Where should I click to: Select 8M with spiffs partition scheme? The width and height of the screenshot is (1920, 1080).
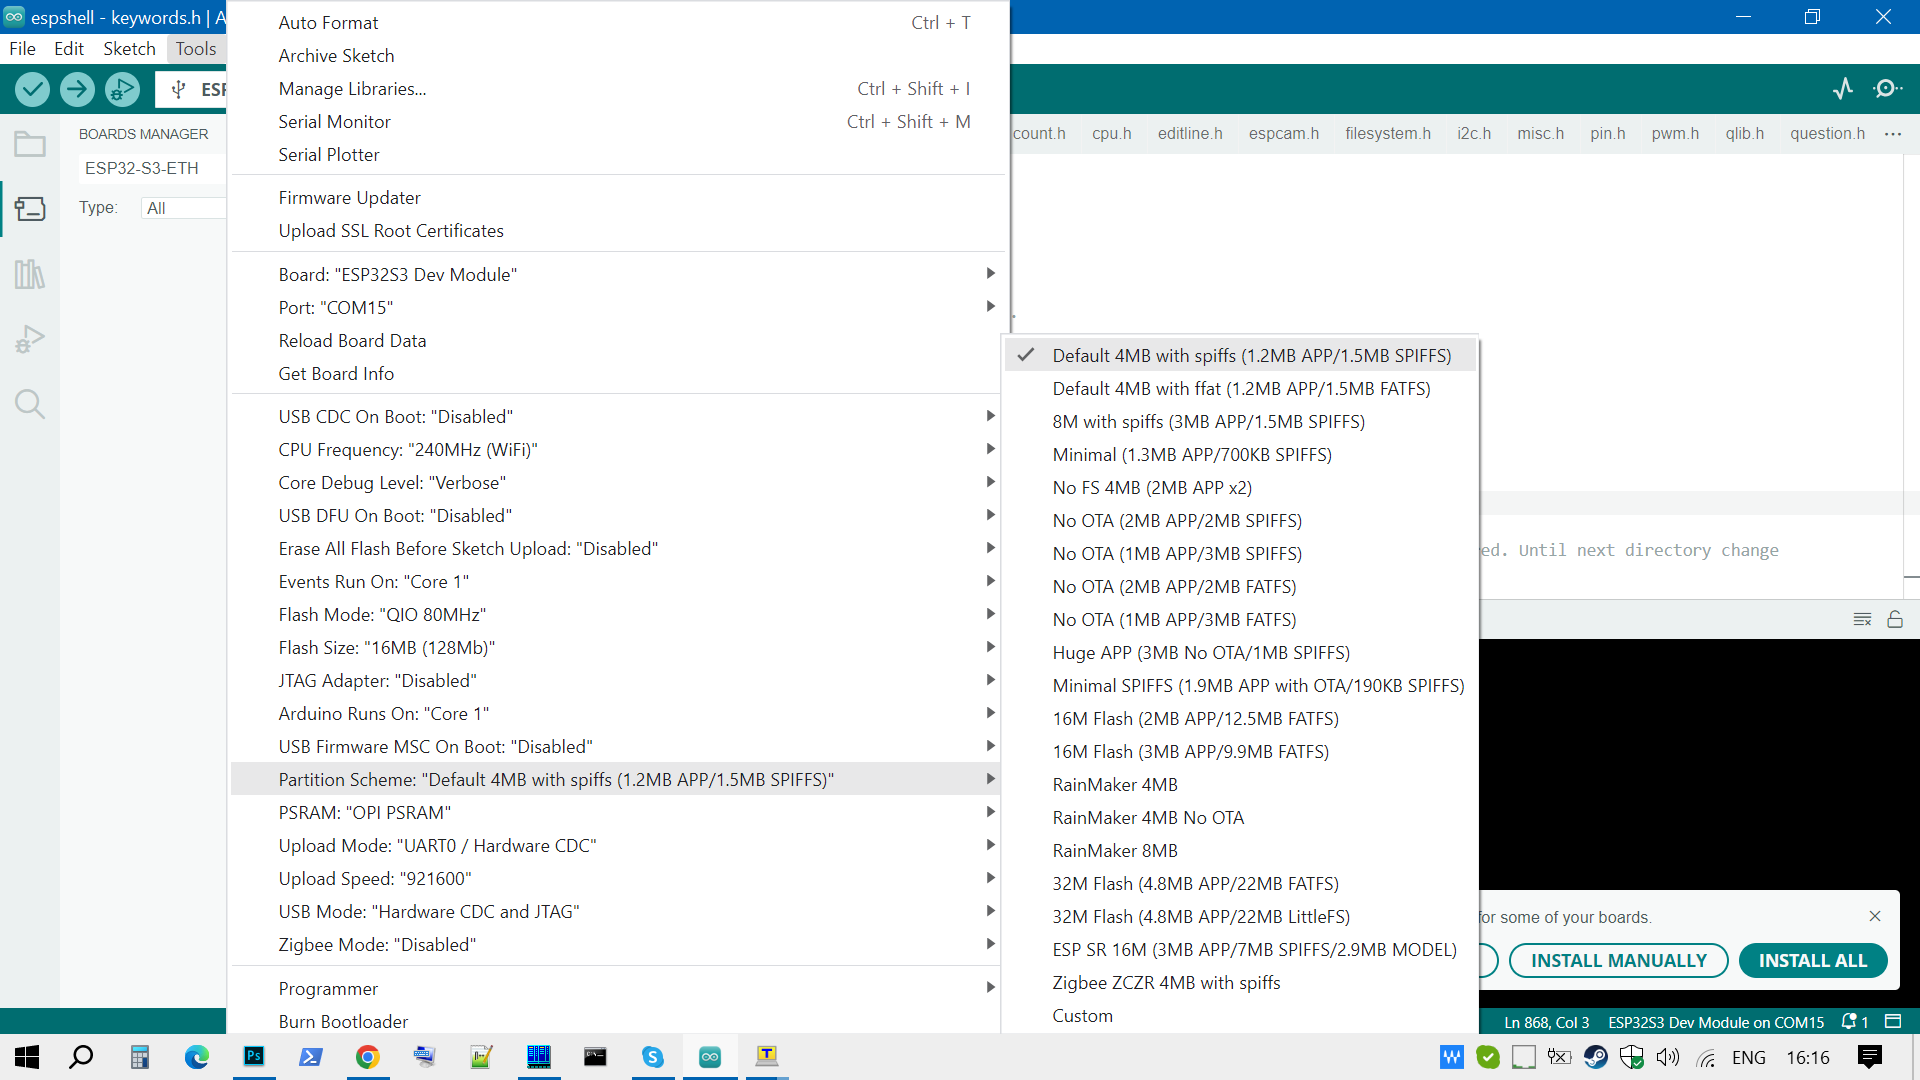click(1240, 422)
